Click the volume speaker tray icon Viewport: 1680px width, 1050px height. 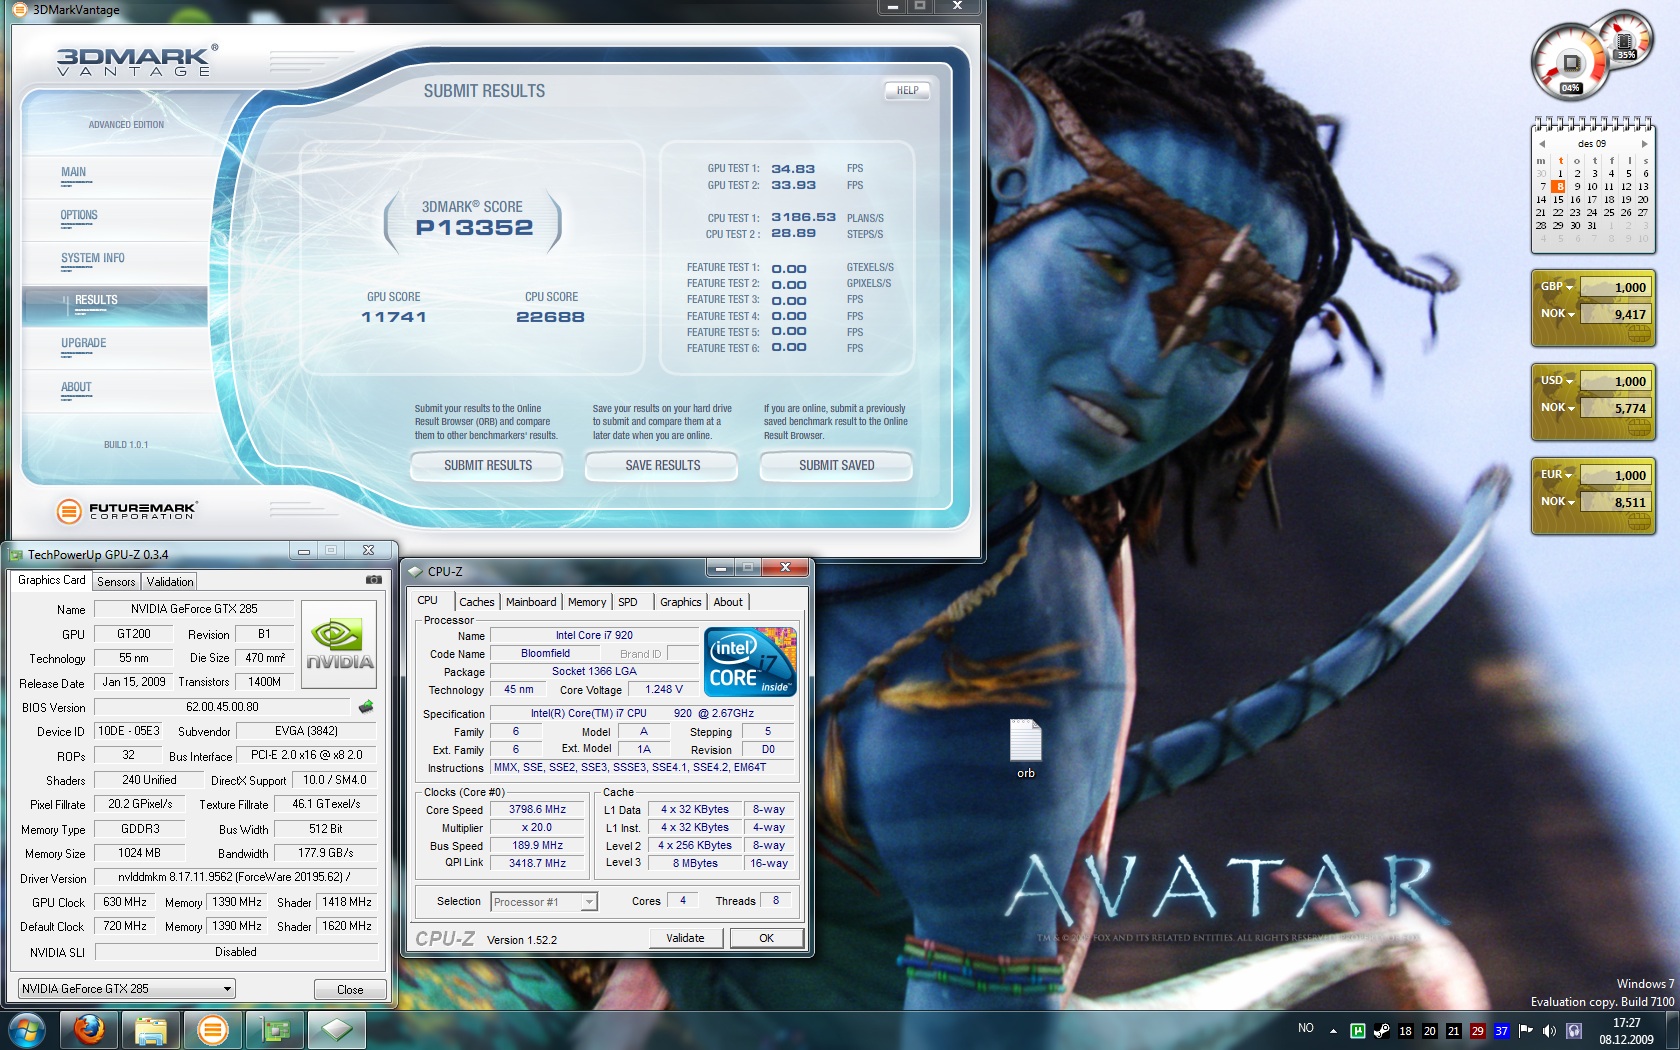pyautogui.click(x=1549, y=1031)
